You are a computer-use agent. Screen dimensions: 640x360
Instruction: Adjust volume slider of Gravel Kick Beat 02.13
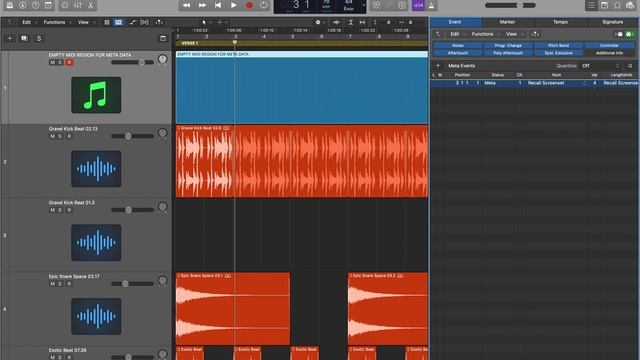(x=133, y=136)
